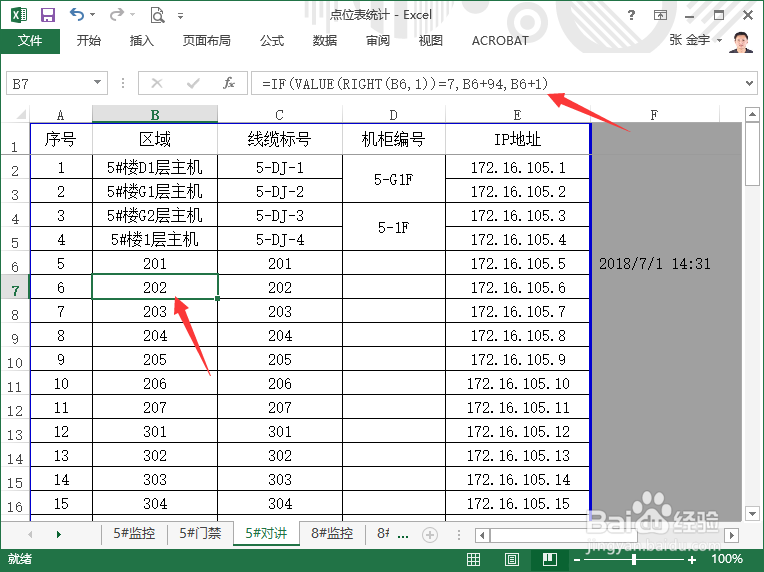Switch to the 开始 ribbon tab
The image size is (764, 572).
pos(89,41)
